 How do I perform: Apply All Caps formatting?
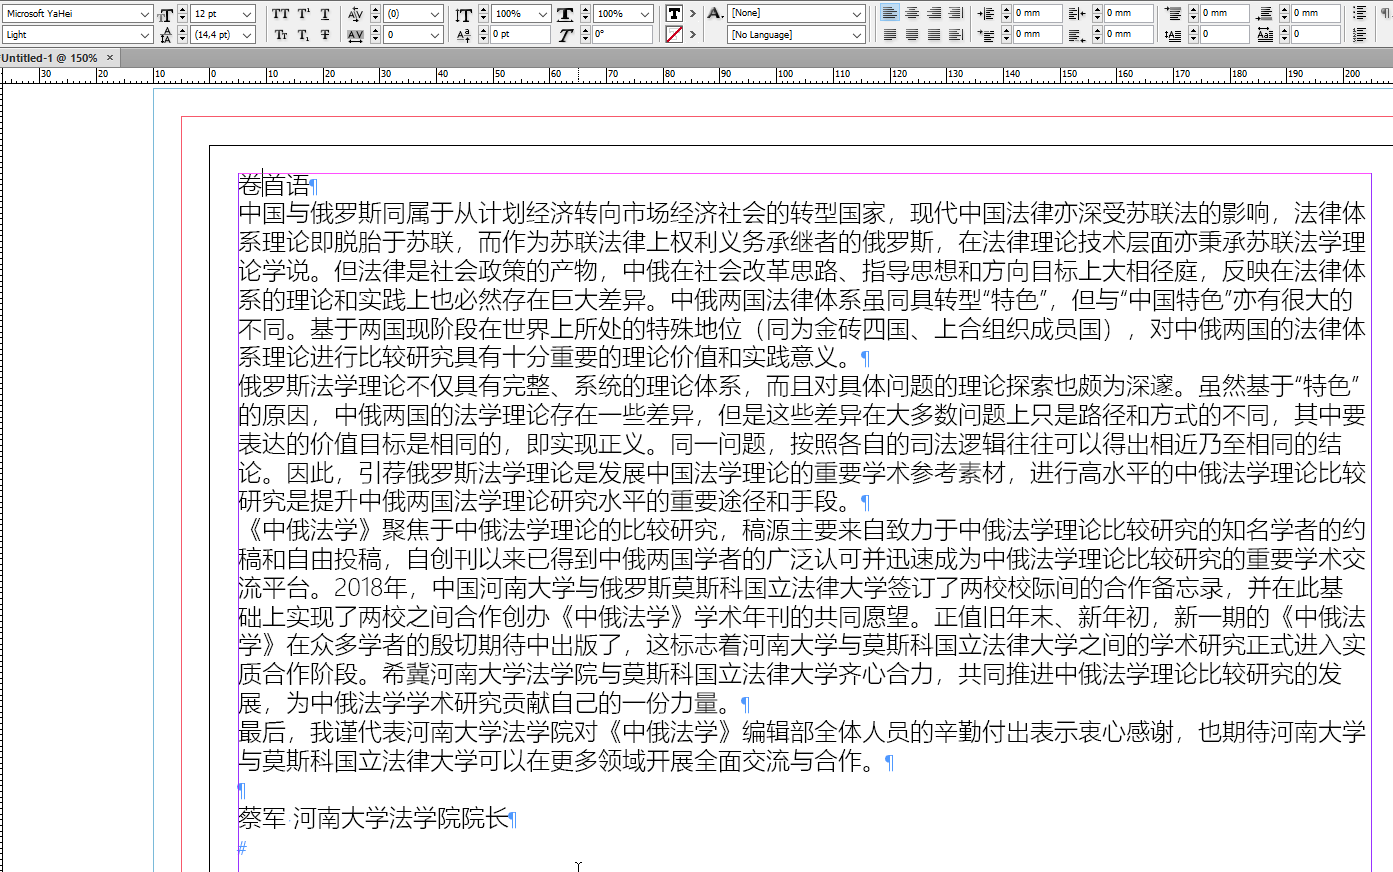[281, 14]
